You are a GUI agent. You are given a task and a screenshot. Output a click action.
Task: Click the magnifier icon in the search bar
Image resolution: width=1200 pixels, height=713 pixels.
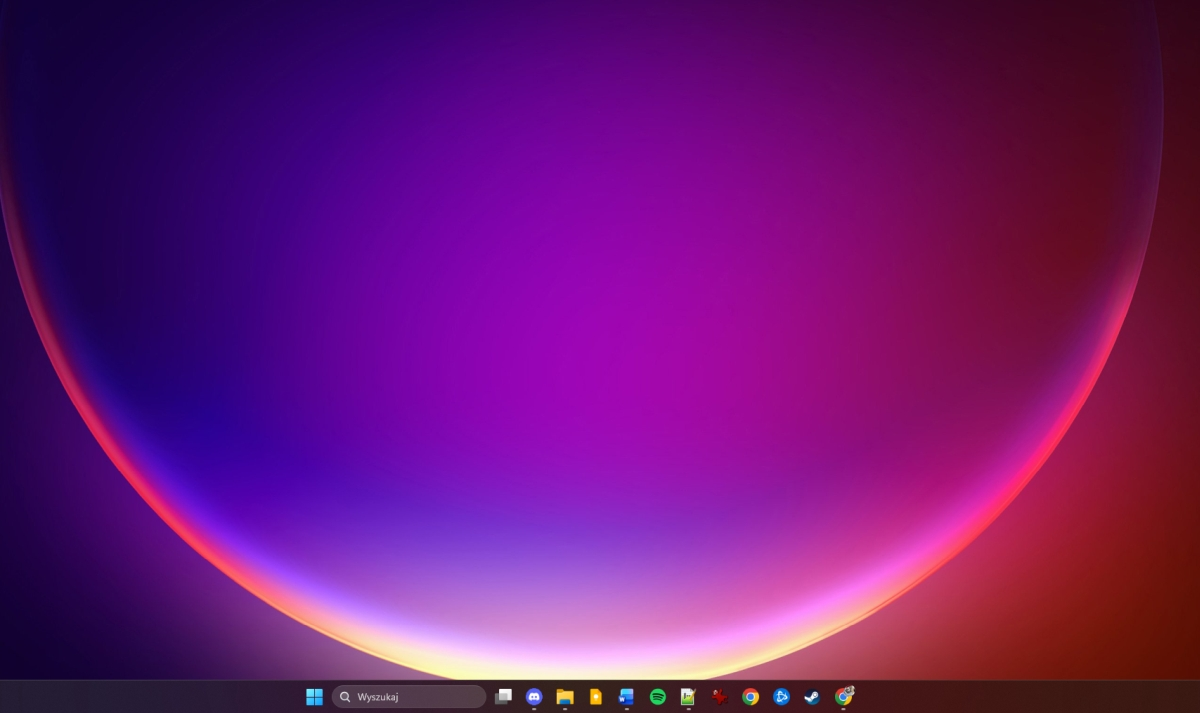(x=344, y=696)
